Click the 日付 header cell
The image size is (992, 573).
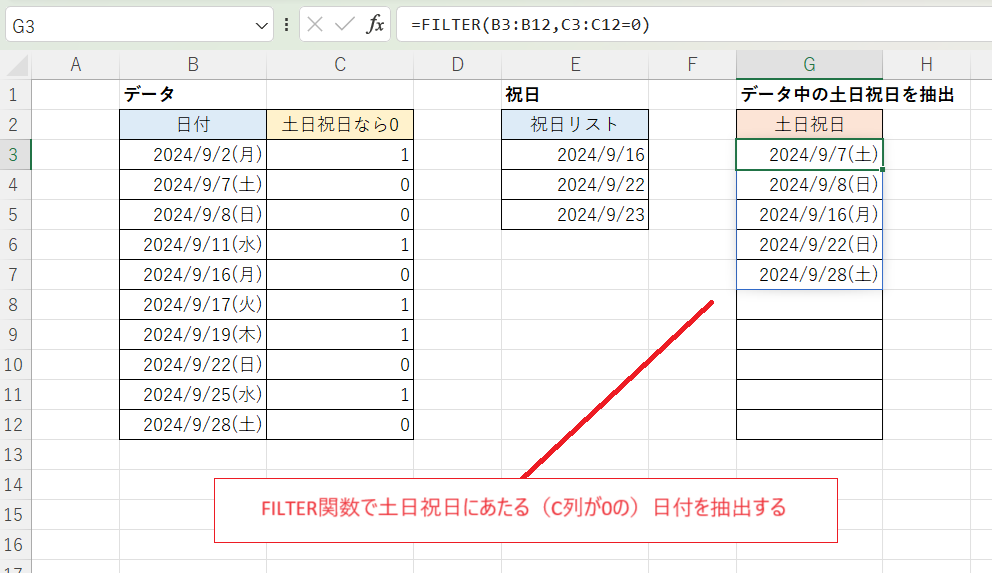click(x=193, y=125)
